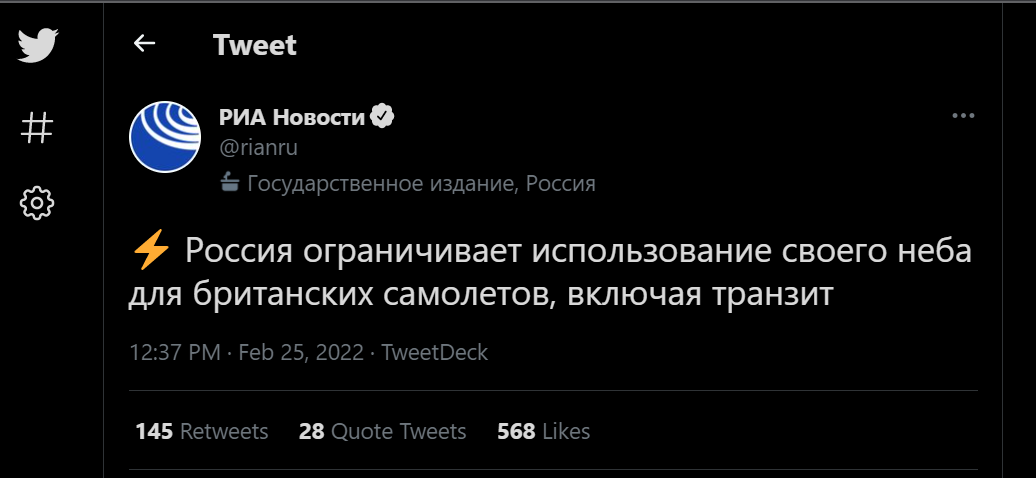Click the РИА Новости display name
Image resolution: width=1036 pixels, height=478 pixels.
(x=292, y=117)
